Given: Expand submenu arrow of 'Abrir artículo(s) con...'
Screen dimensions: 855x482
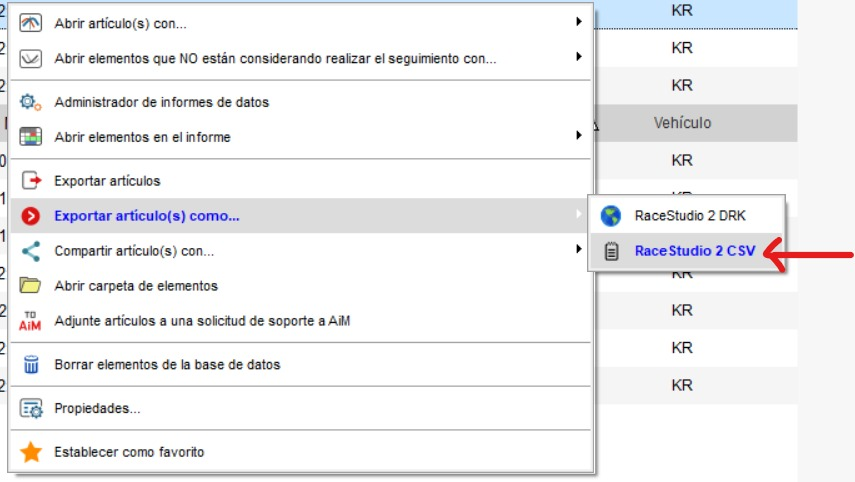Looking at the screenshot, I should coord(579,22).
